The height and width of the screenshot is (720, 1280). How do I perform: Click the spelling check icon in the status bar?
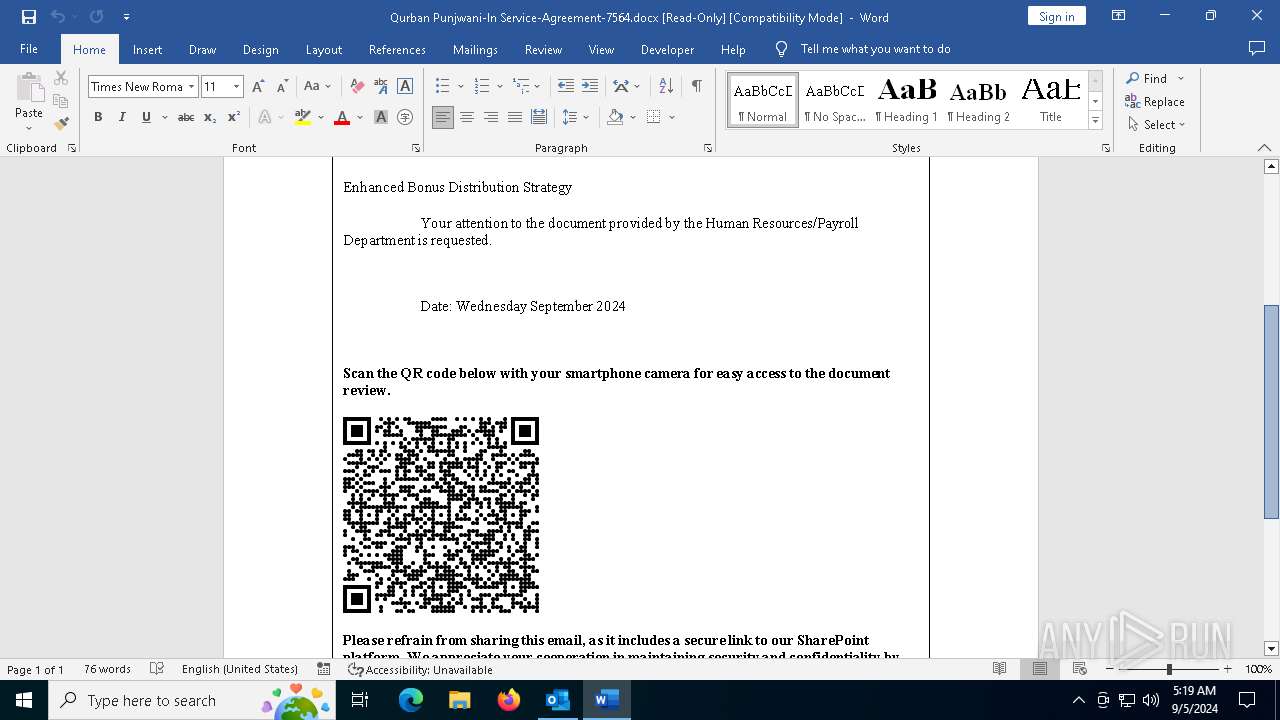coord(157,669)
